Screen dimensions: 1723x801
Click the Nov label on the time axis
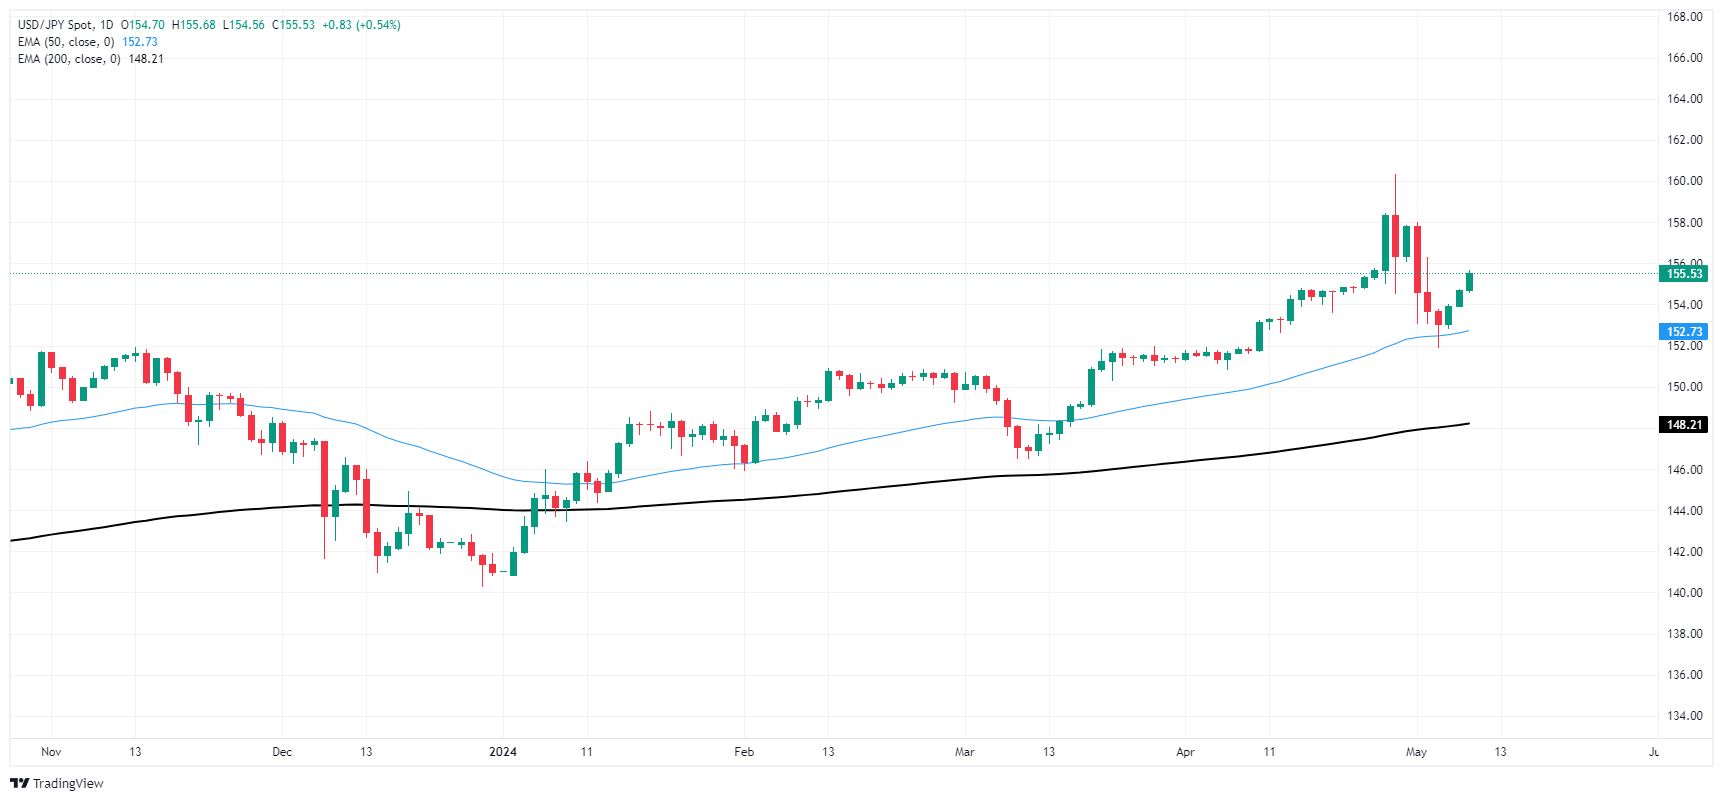click(51, 752)
